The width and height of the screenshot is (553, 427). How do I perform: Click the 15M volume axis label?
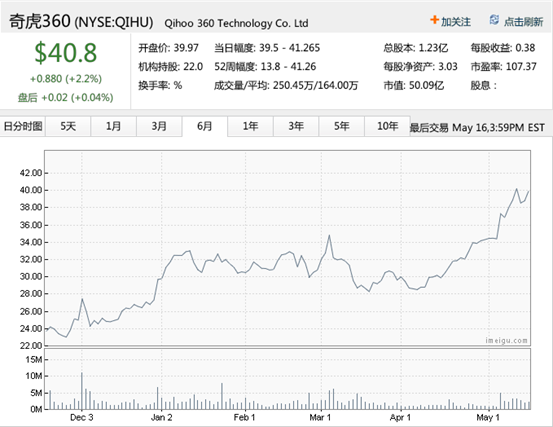pyautogui.click(x=34, y=359)
